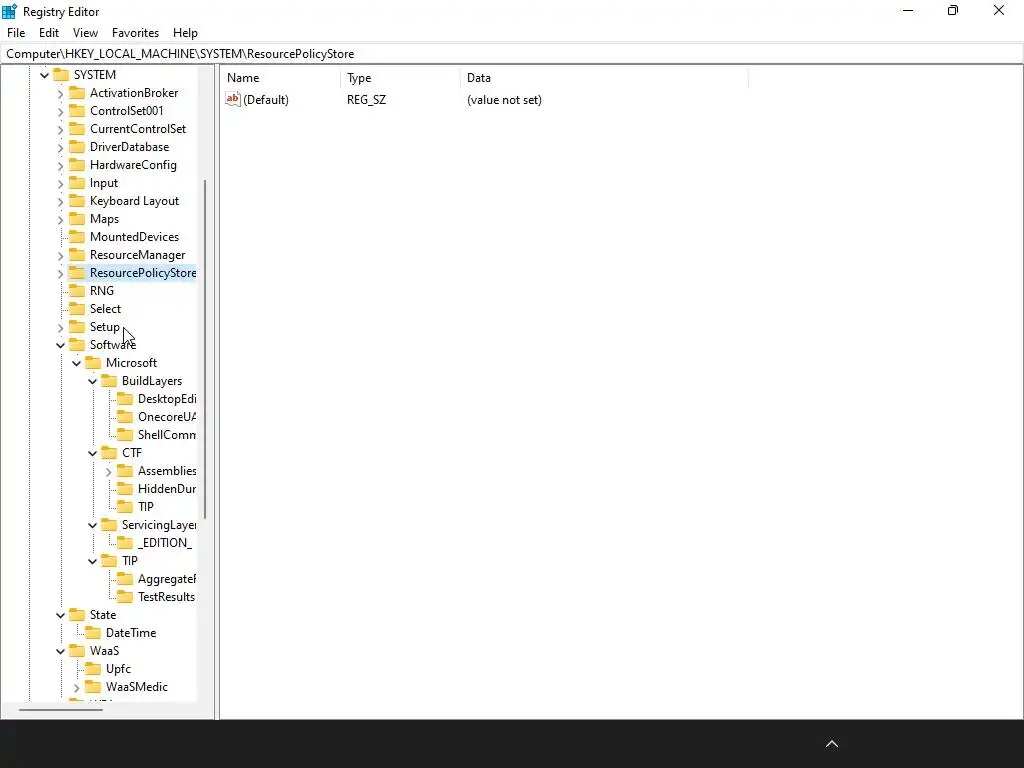This screenshot has width=1024, height=768.
Task: Expand the Assemblies key
Action: (108, 472)
